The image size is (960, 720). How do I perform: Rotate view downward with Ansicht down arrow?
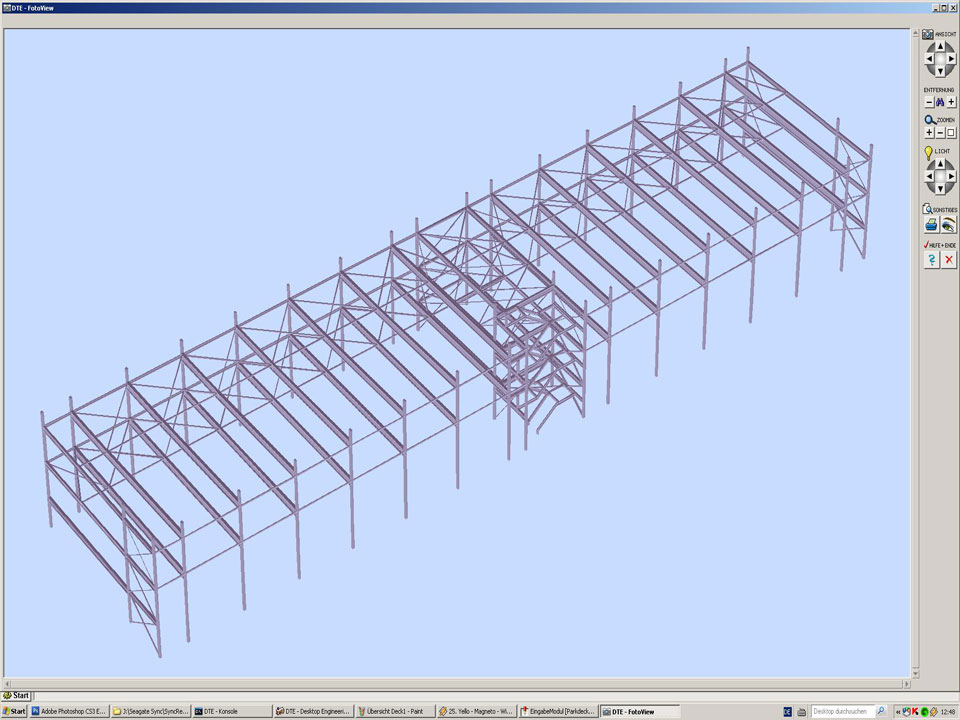[940, 71]
